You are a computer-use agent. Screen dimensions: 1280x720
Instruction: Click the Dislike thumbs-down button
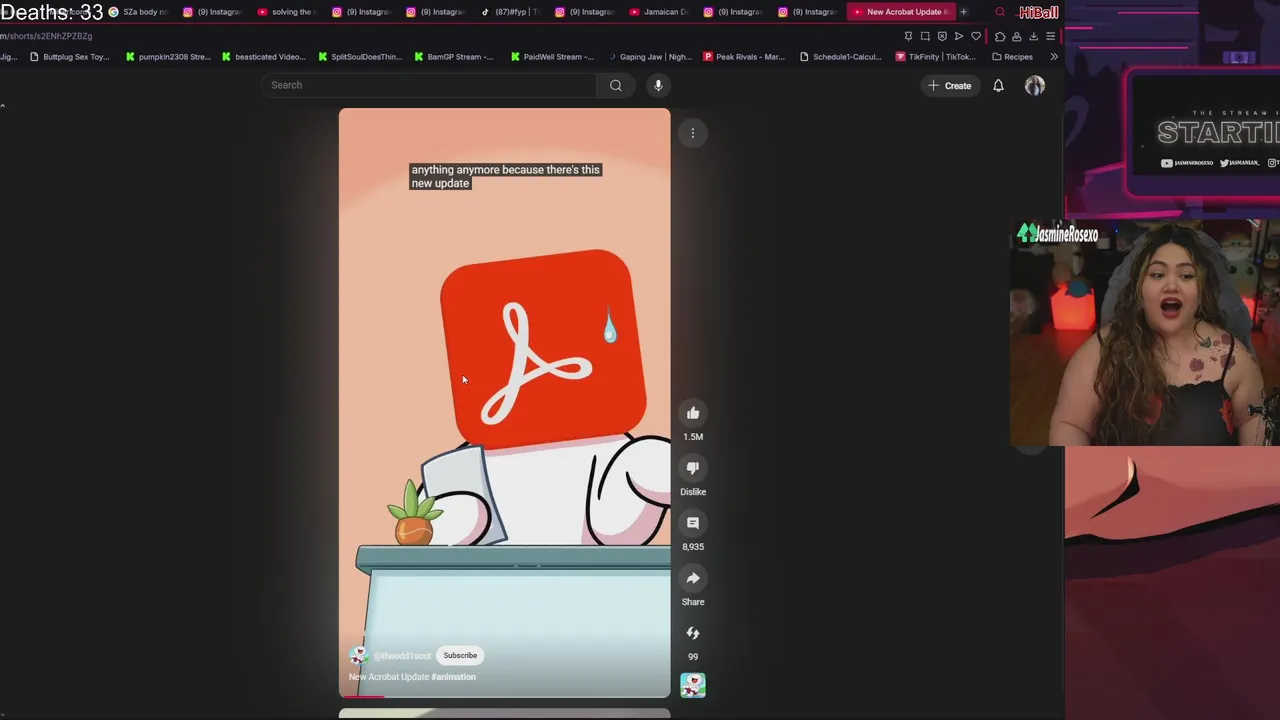click(x=693, y=468)
